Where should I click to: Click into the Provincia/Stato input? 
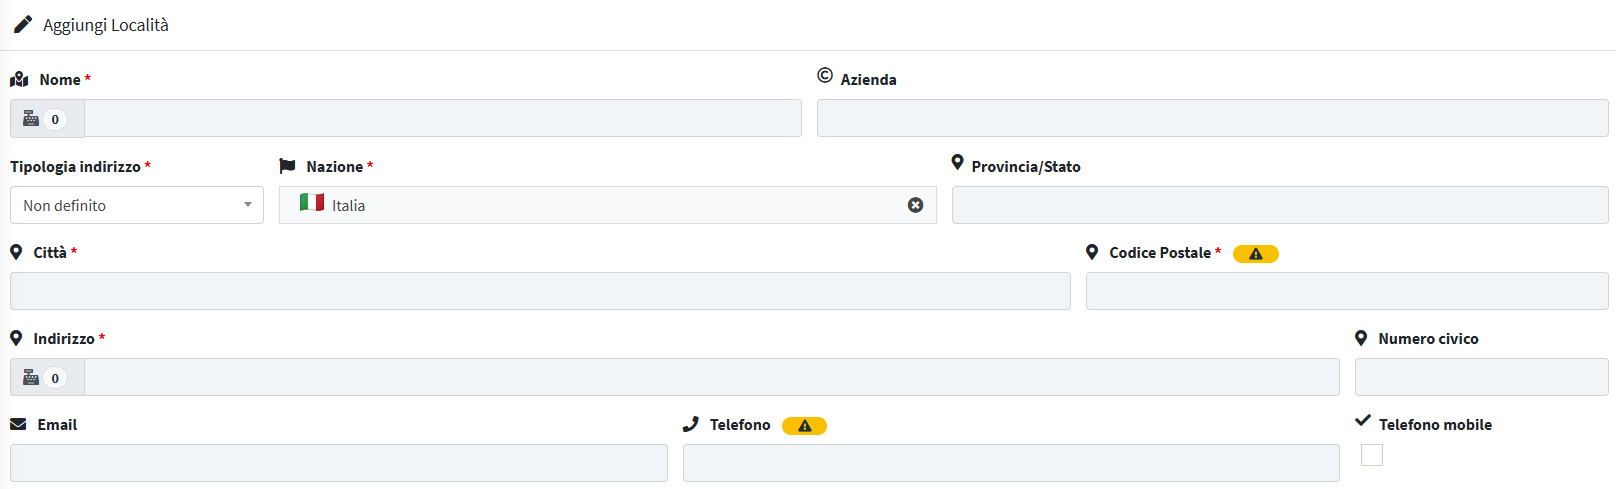click(1280, 205)
